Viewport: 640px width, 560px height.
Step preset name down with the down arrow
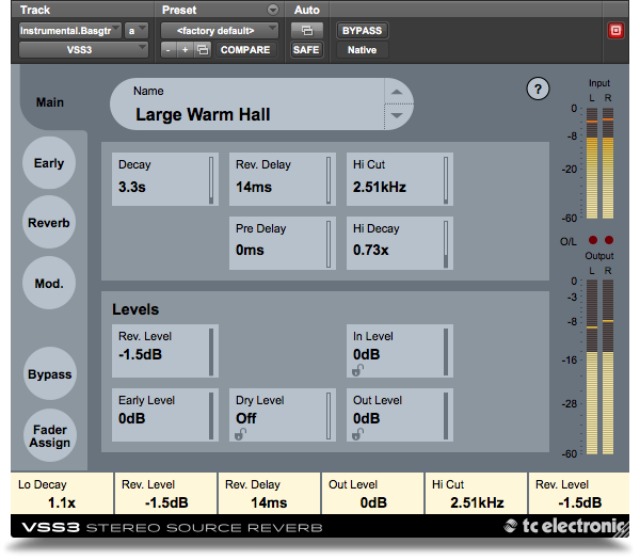pyautogui.click(x=397, y=116)
